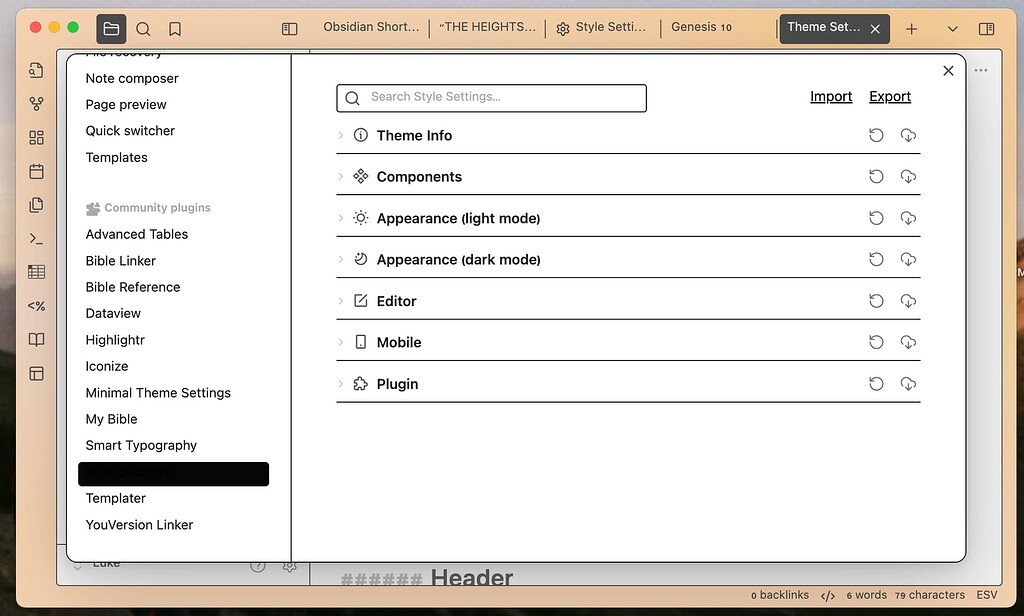The height and width of the screenshot is (616, 1024).
Task: Click the Advanced Tables icon in the ribbon
Action: [x=36, y=272]
